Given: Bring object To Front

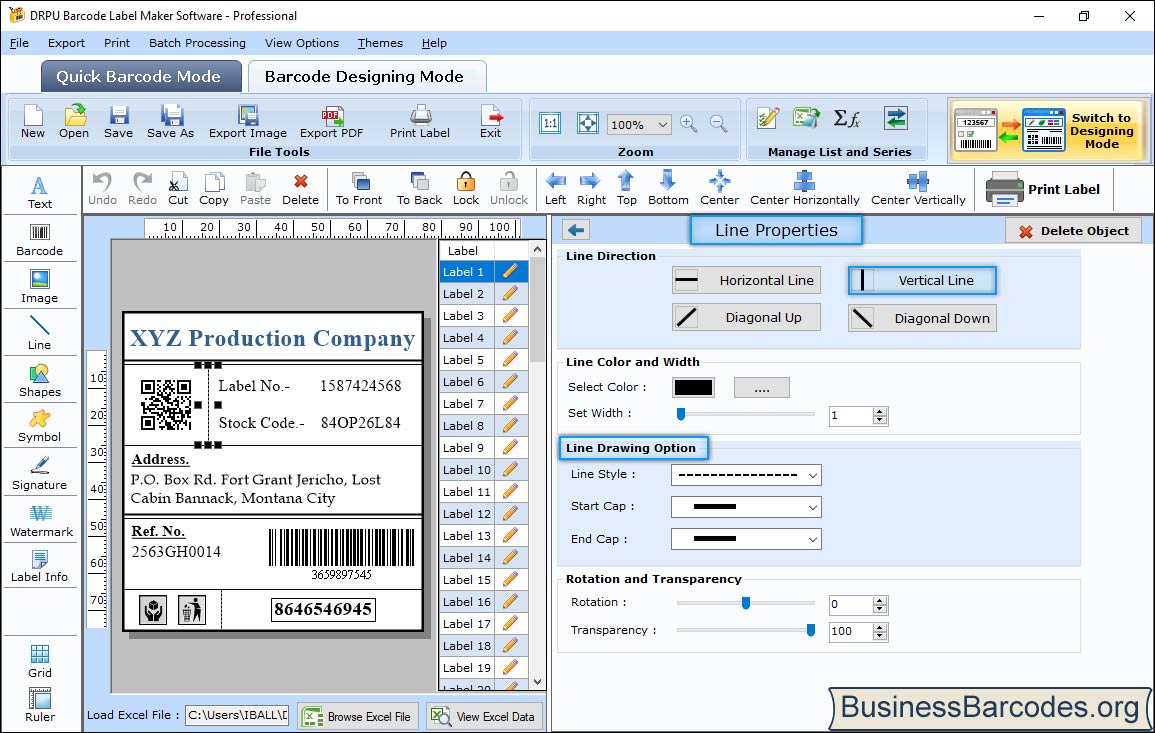Looking at the screenshot, I should click(359, 189).
